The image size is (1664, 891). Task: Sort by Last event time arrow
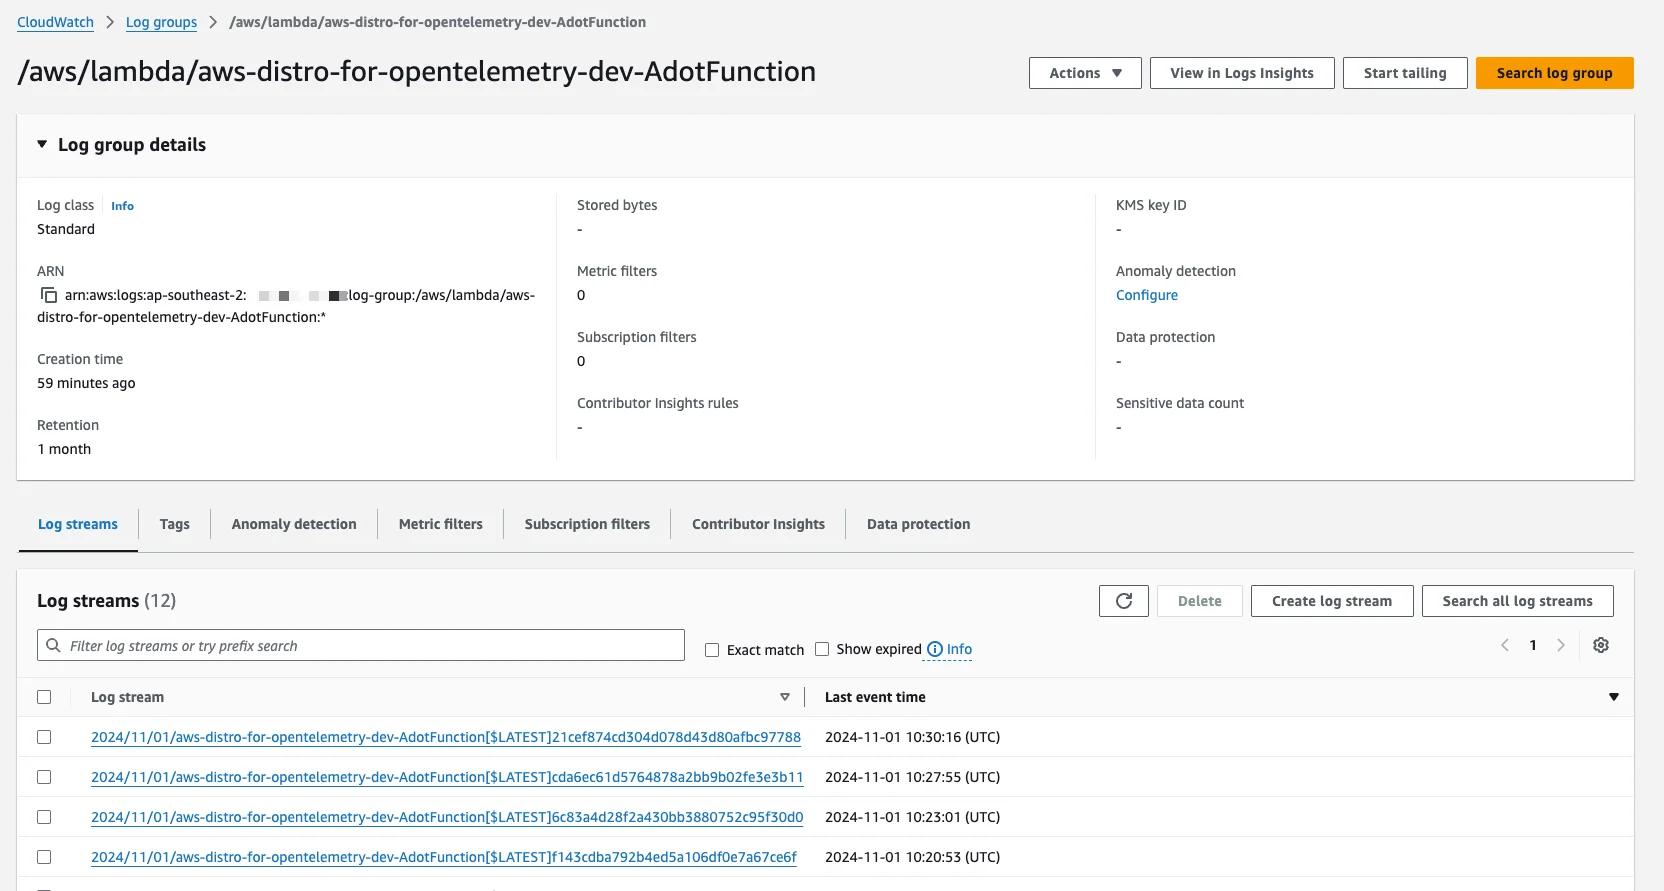[1613, 697]
